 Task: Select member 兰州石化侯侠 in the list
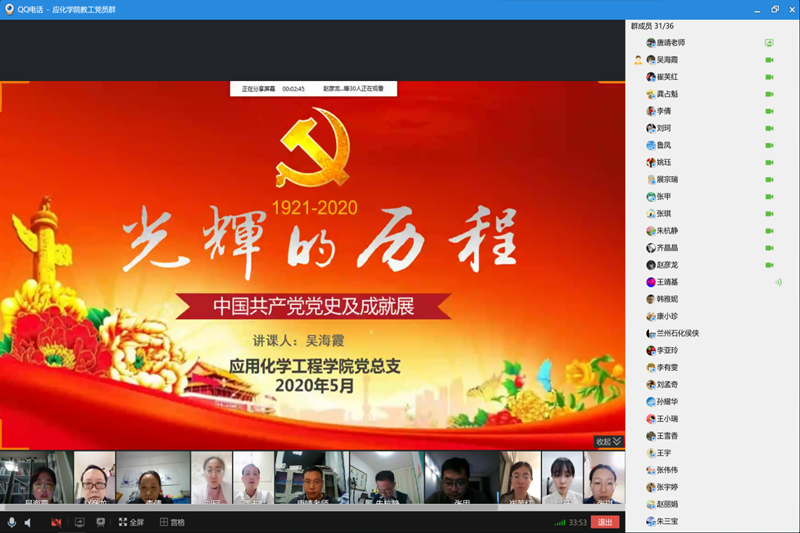pyautogui.click(x=678, y=333)
